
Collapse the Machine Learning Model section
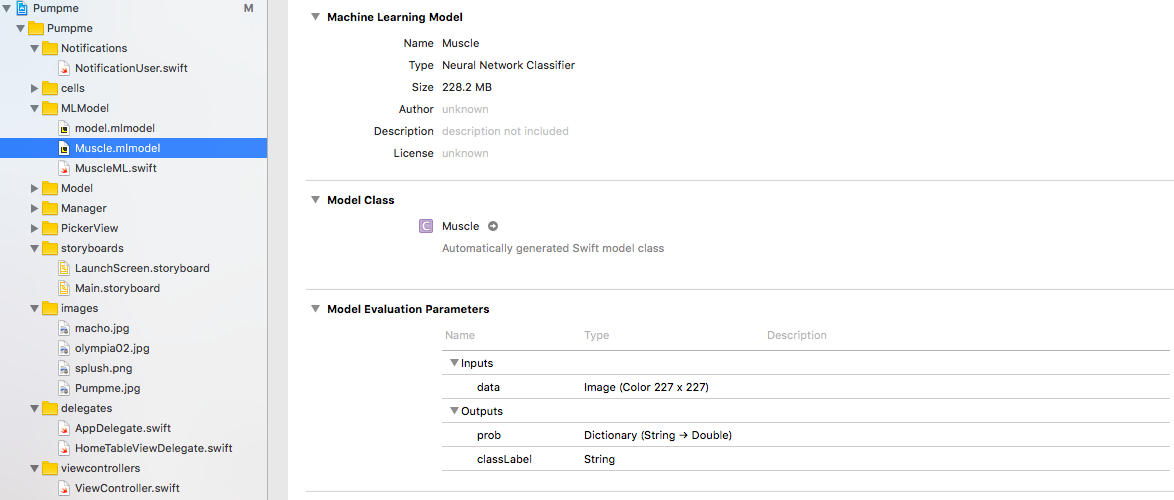[315, 17]
